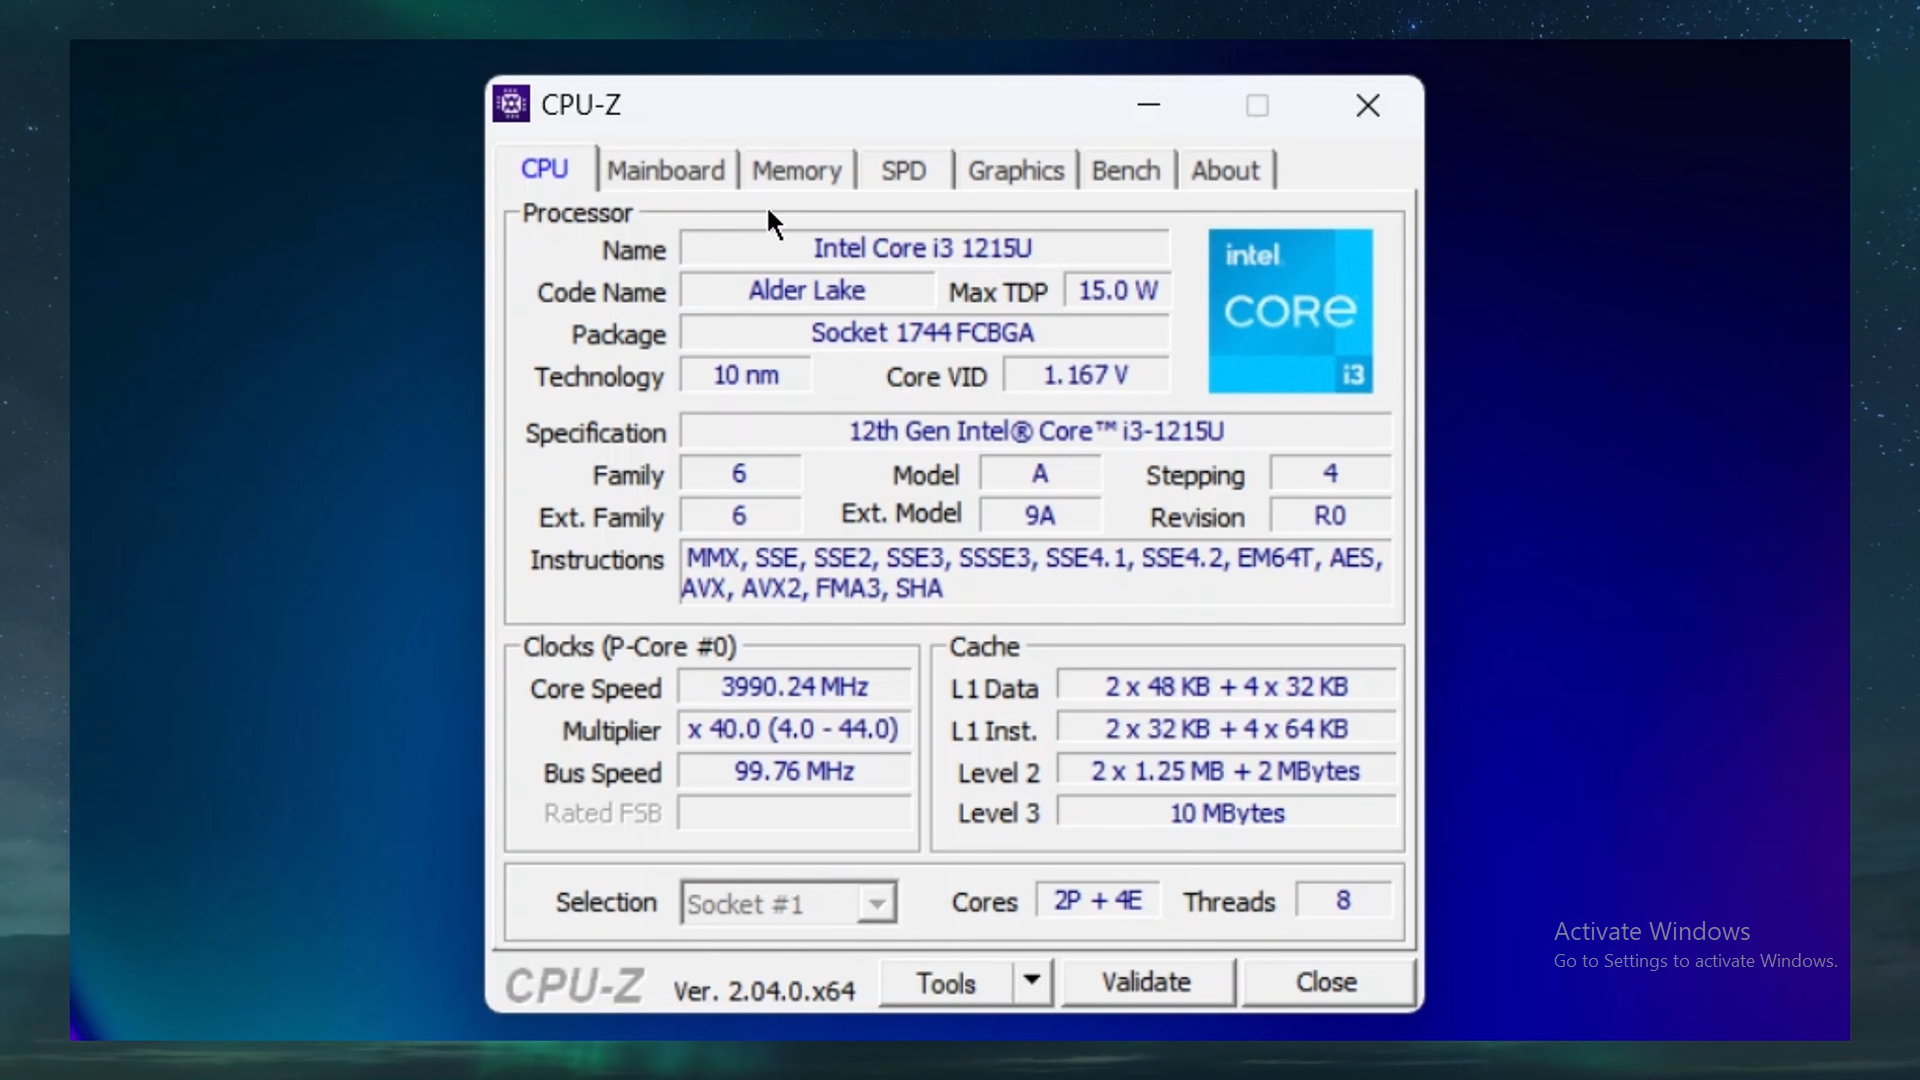Click the Level 2 cache value

[x=1226, y=771]
